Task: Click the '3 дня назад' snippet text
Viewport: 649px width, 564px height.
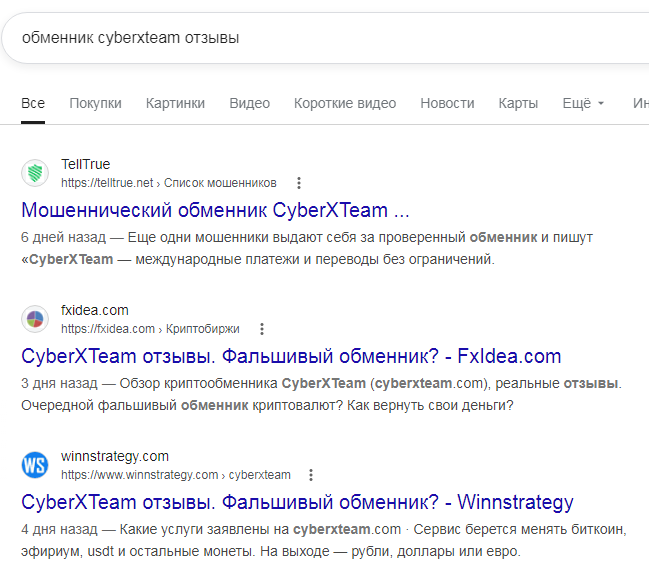Action: (59, 384)
